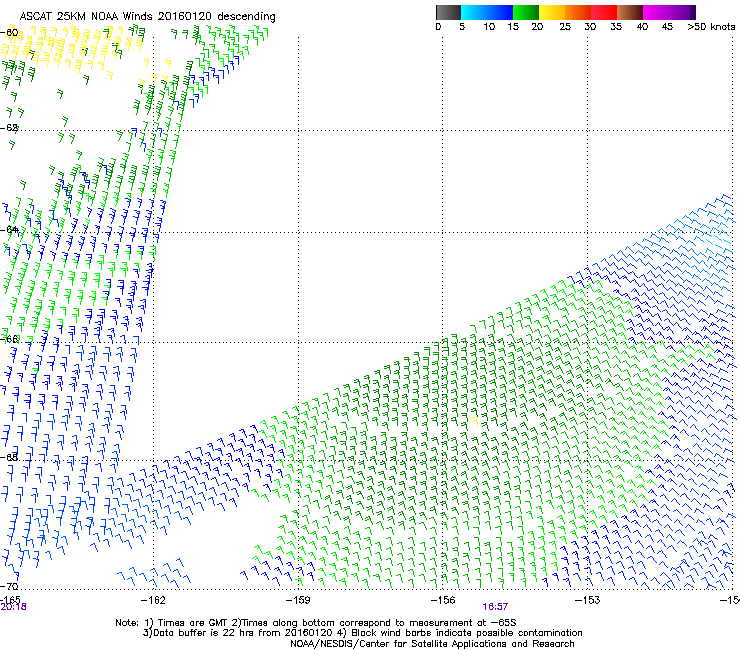This screenshot has width=740, height=650.
Task: Click the orange 25-30 knots legend segment
Action: [578, 12]
